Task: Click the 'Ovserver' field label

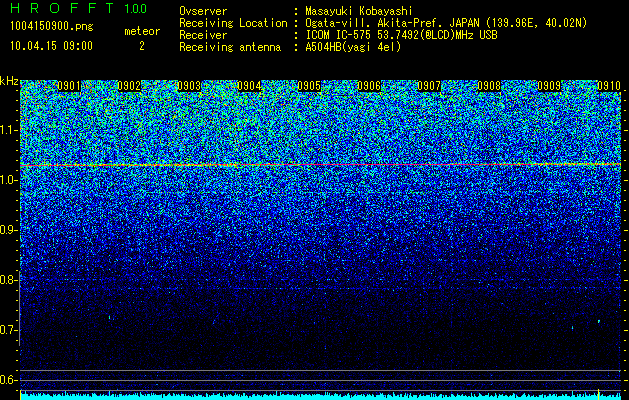Action: [x=203, y=11]
